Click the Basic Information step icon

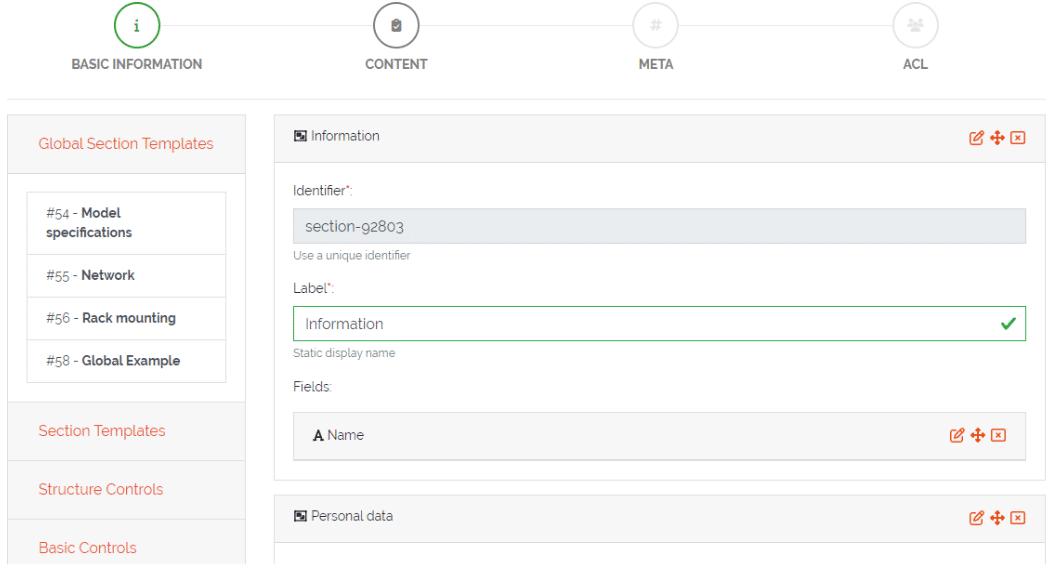137,26
